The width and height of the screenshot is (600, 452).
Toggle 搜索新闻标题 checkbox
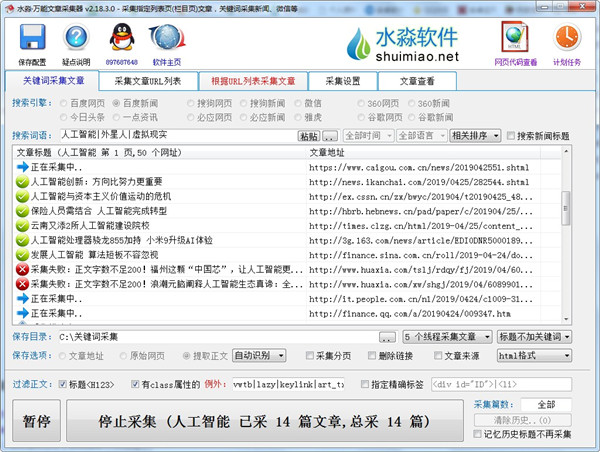coord(510,135)
